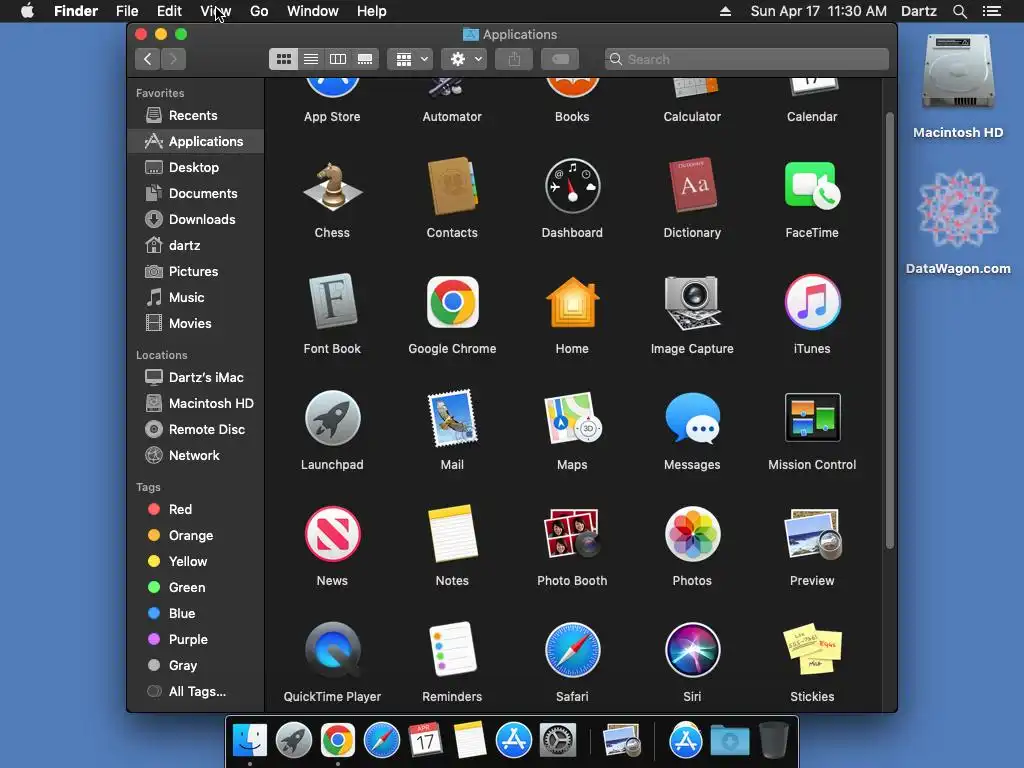Select the Reminders app icon

point(452,650)
